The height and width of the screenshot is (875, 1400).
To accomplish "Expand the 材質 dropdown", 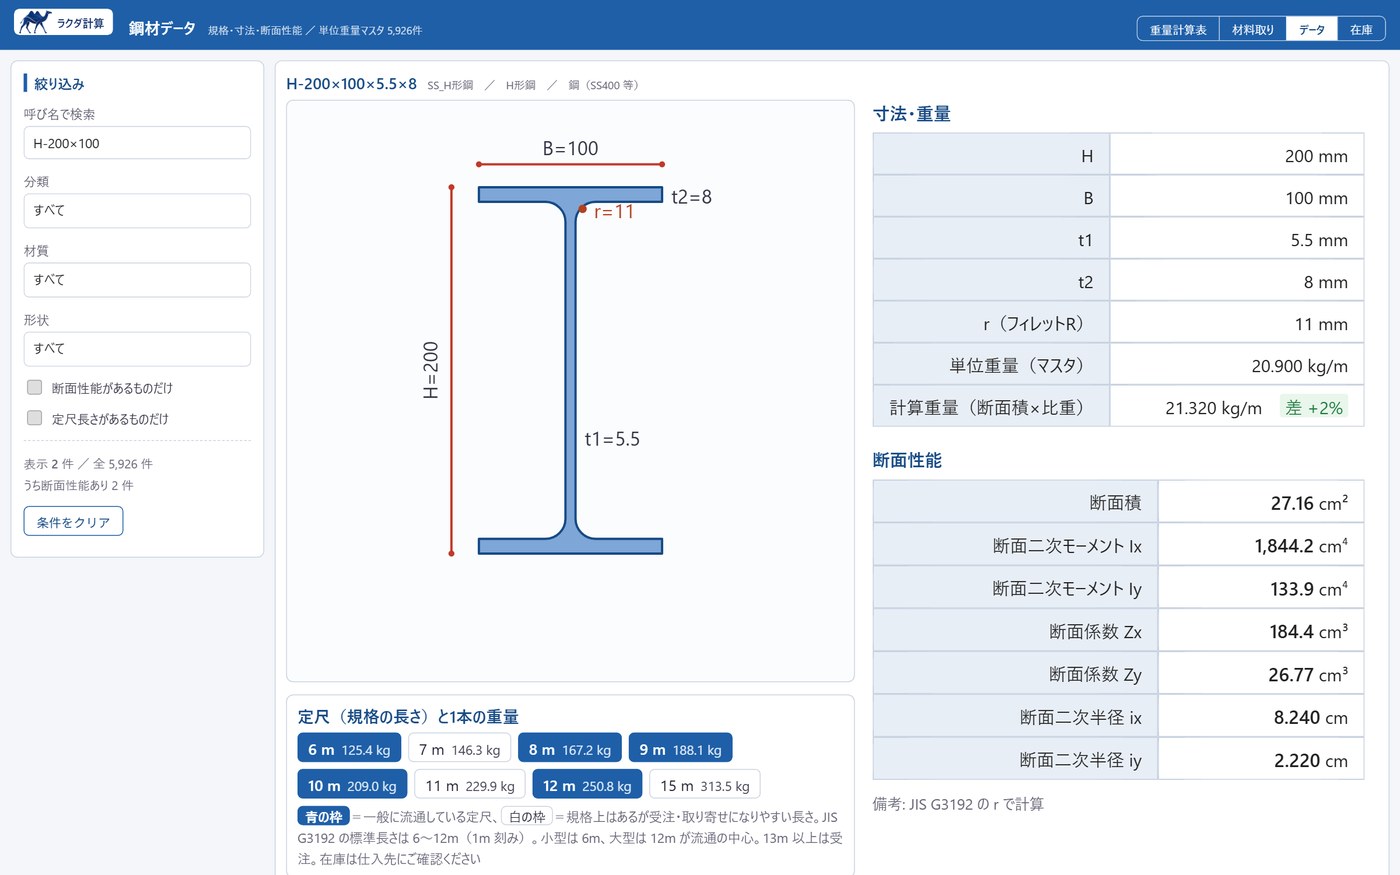I will click(137, 280).
